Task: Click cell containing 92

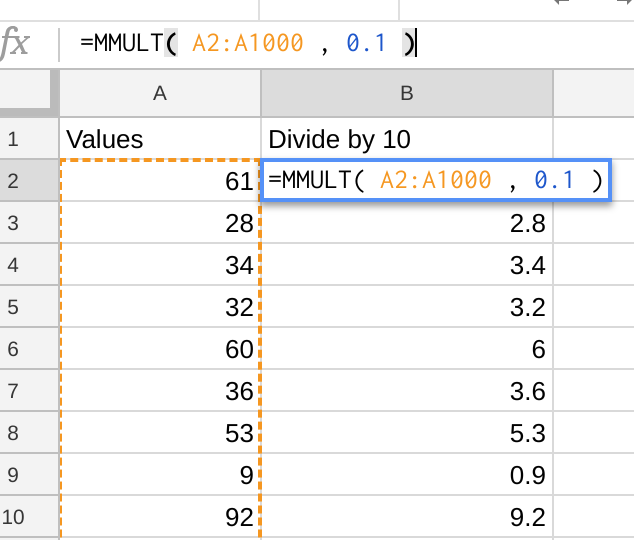Action: 160,517
